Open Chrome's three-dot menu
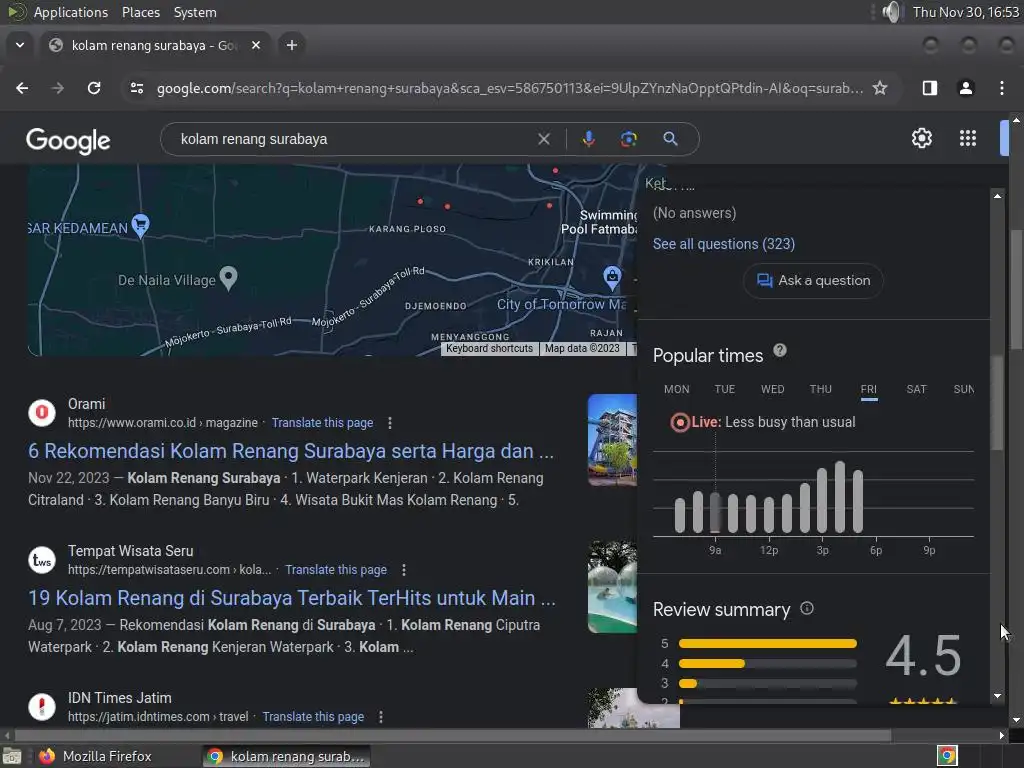Image resolution: width=1024 pixels, height=768 pixels. click(1002, 88)
